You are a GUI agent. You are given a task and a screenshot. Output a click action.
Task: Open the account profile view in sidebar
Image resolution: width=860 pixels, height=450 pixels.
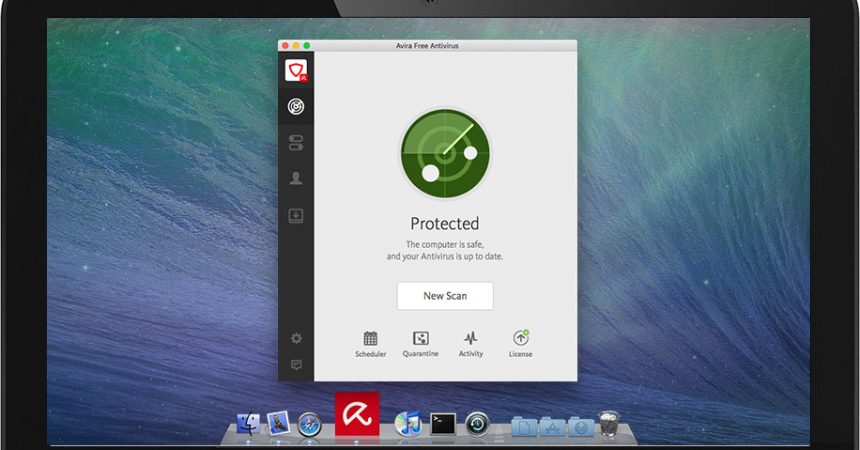click(296, 178)
